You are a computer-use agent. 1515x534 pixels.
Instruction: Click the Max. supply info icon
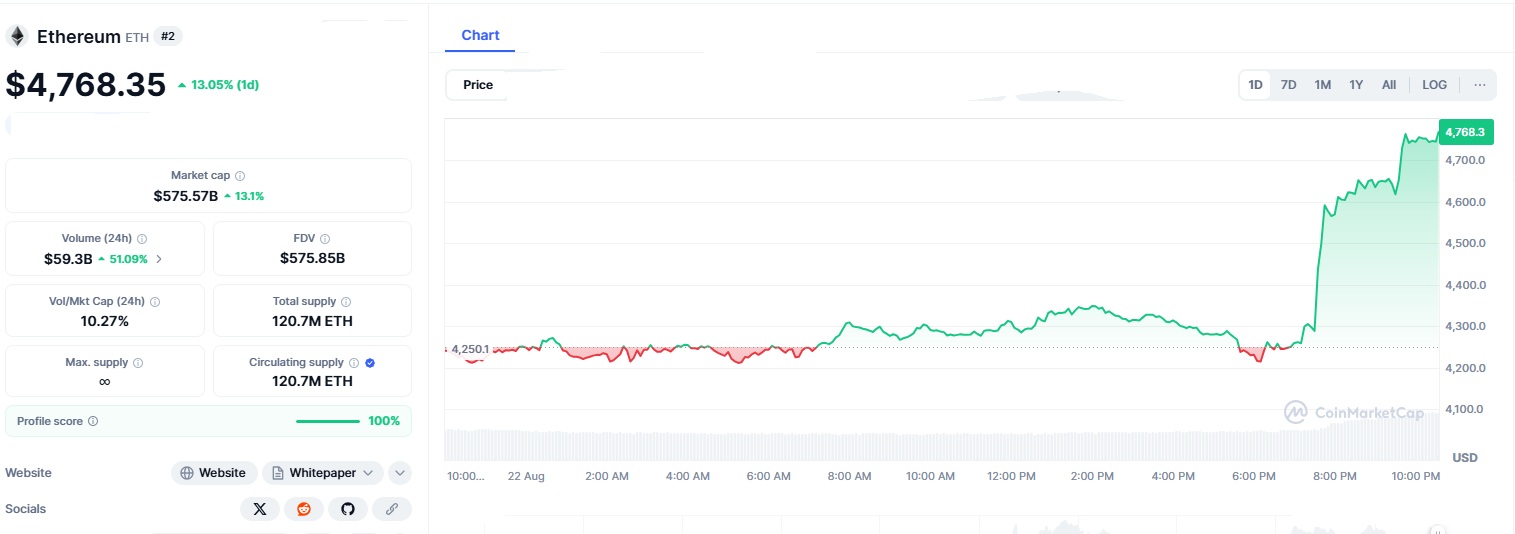click(x=138, y=363)
